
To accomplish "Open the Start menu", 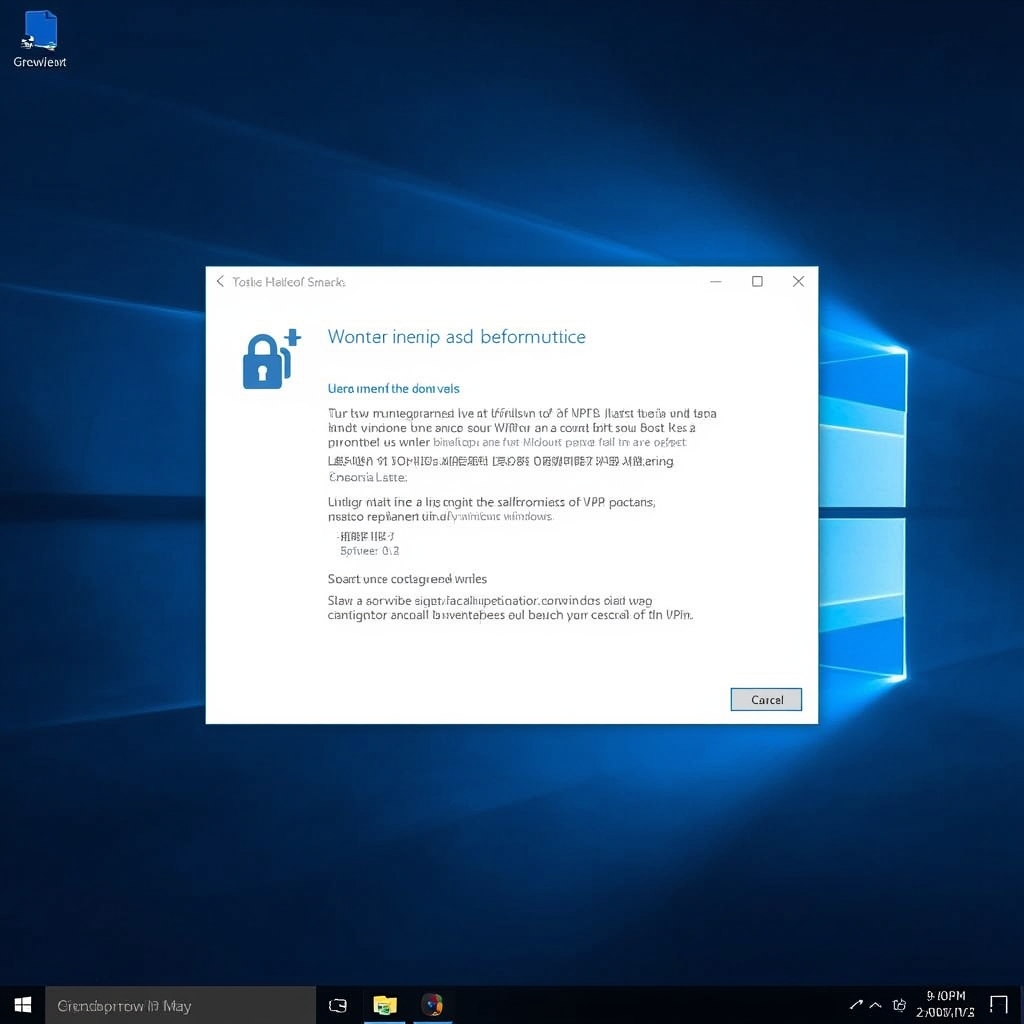I will 21,1004.
